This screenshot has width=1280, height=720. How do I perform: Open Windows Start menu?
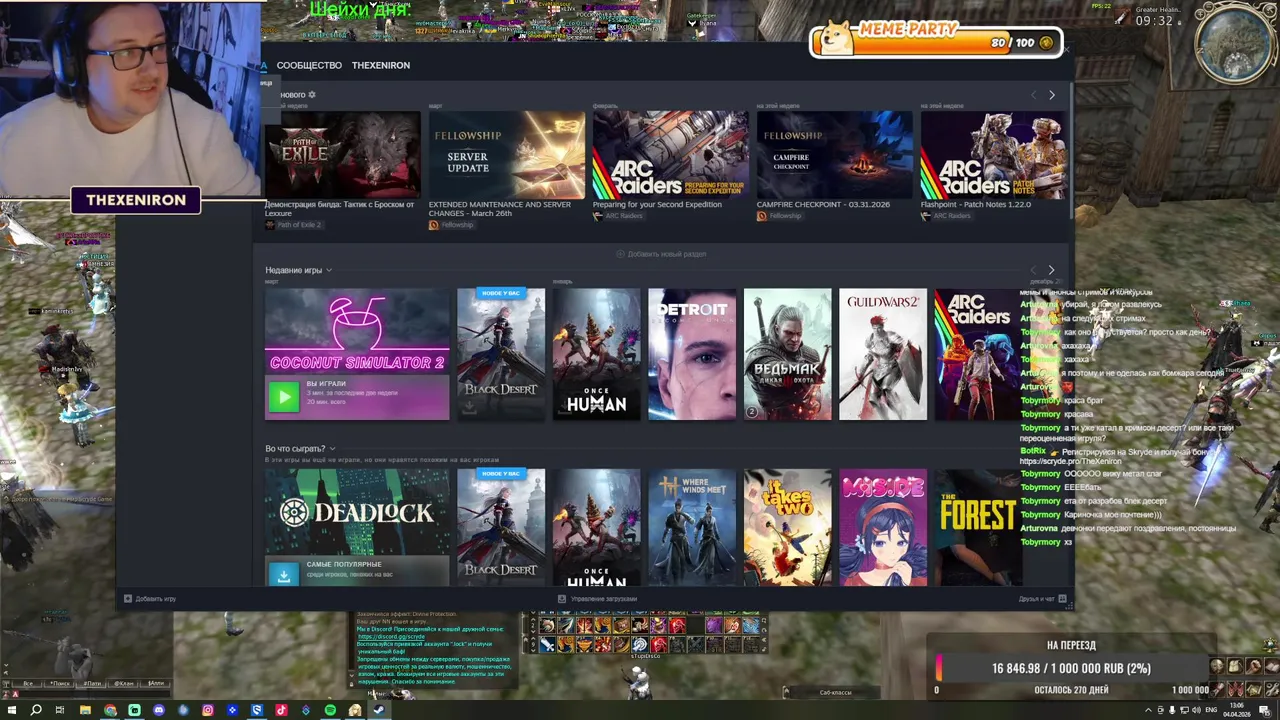pyautogui.click(x=11, y=710)
